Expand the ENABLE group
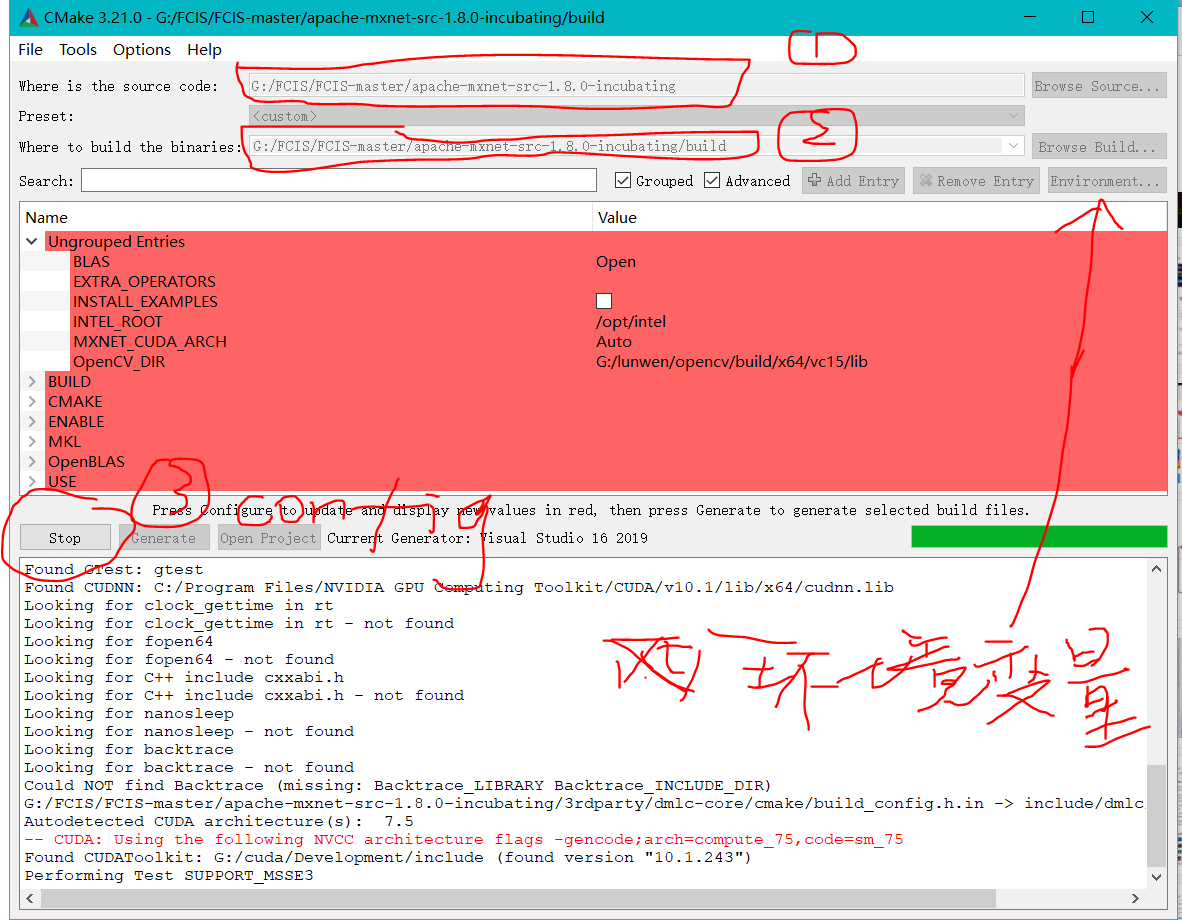The width and height of the screenshot is (1182, 920). (32, 422)
